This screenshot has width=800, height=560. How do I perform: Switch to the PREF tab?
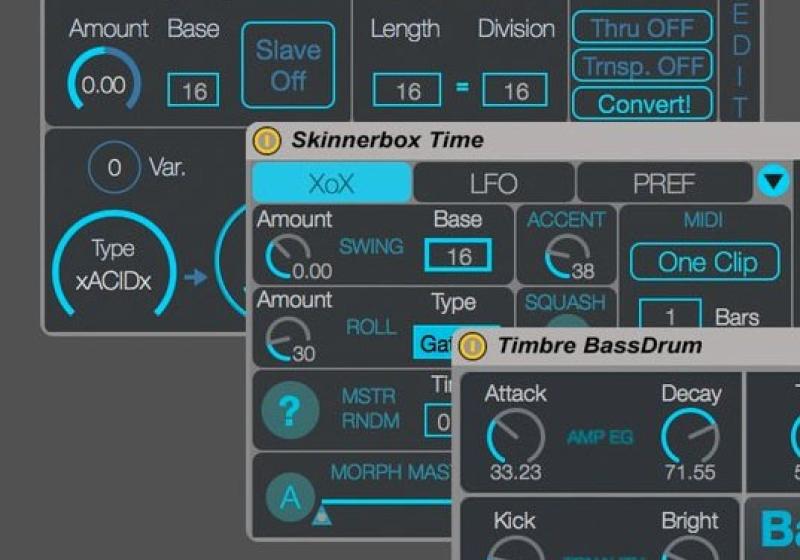coord(664,184)
